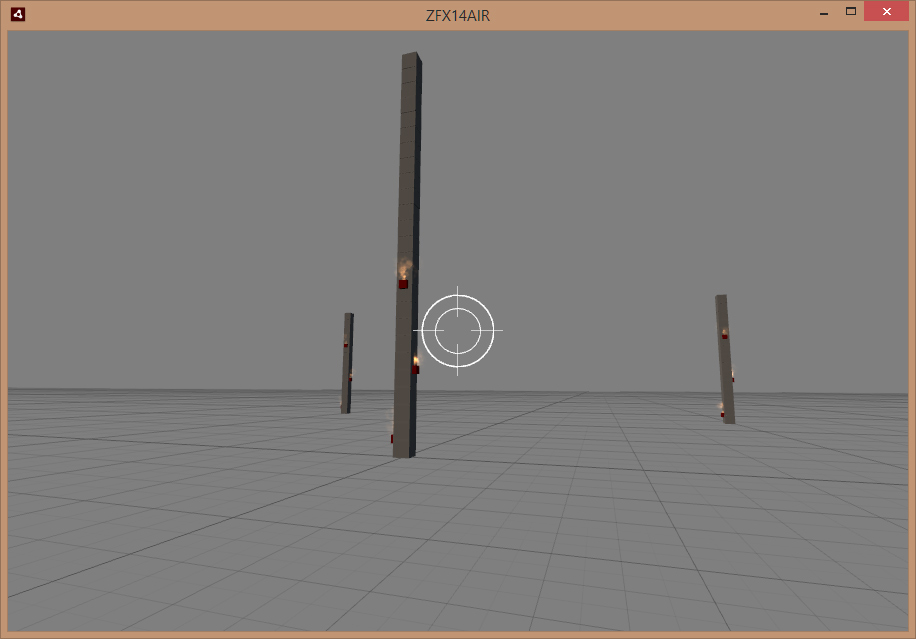Click the torch on the center pillar's right side
This screenshot has height=639, width=916.
pos(416,367)
